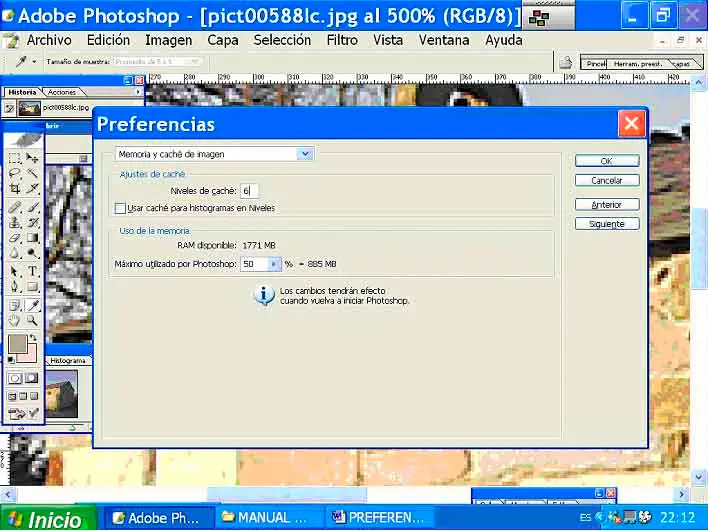Switch to Standard Mode editing
Screen dimensions: 708x531
14,378
